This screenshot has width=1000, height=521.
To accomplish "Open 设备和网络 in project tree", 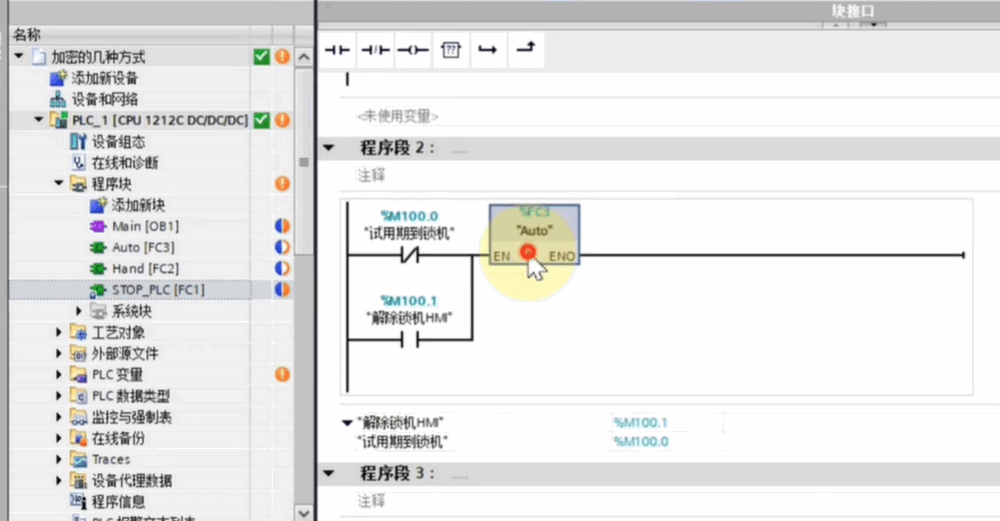I will pyautogui.click(x=104, y=100).
